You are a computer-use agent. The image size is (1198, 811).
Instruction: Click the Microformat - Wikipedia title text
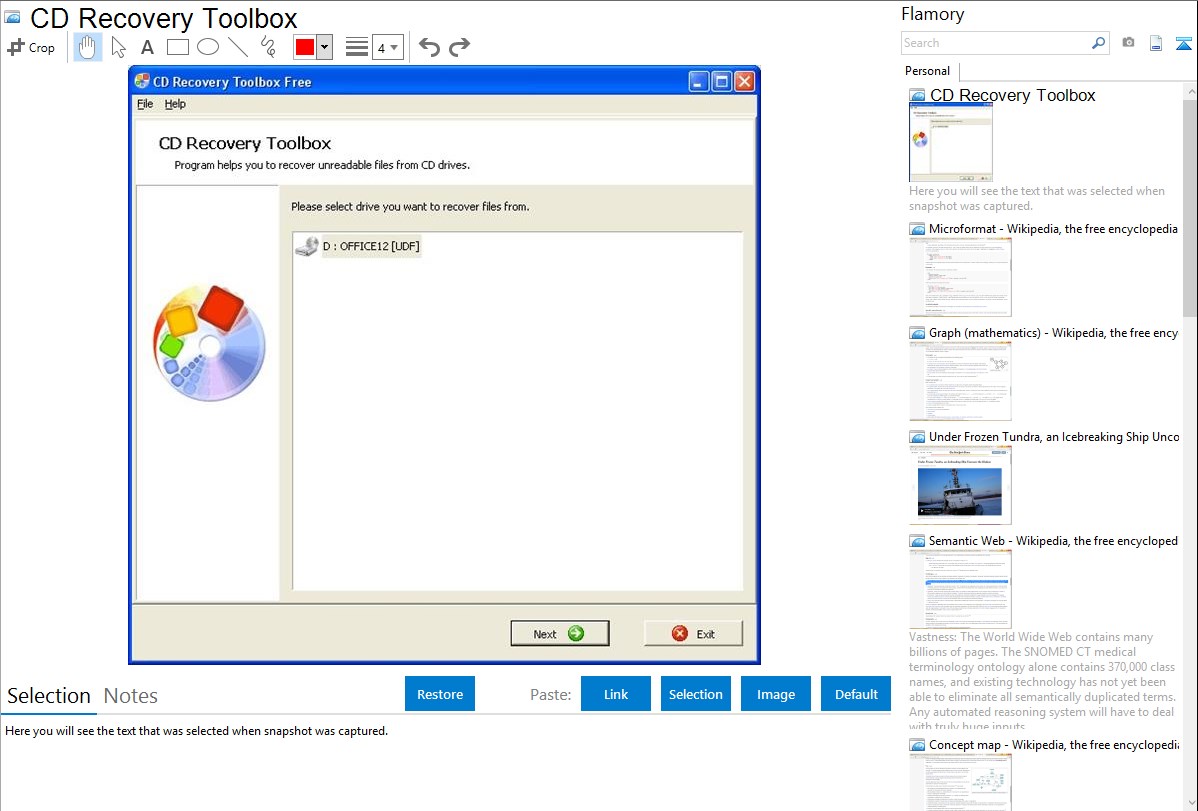tap(1053, 229)
